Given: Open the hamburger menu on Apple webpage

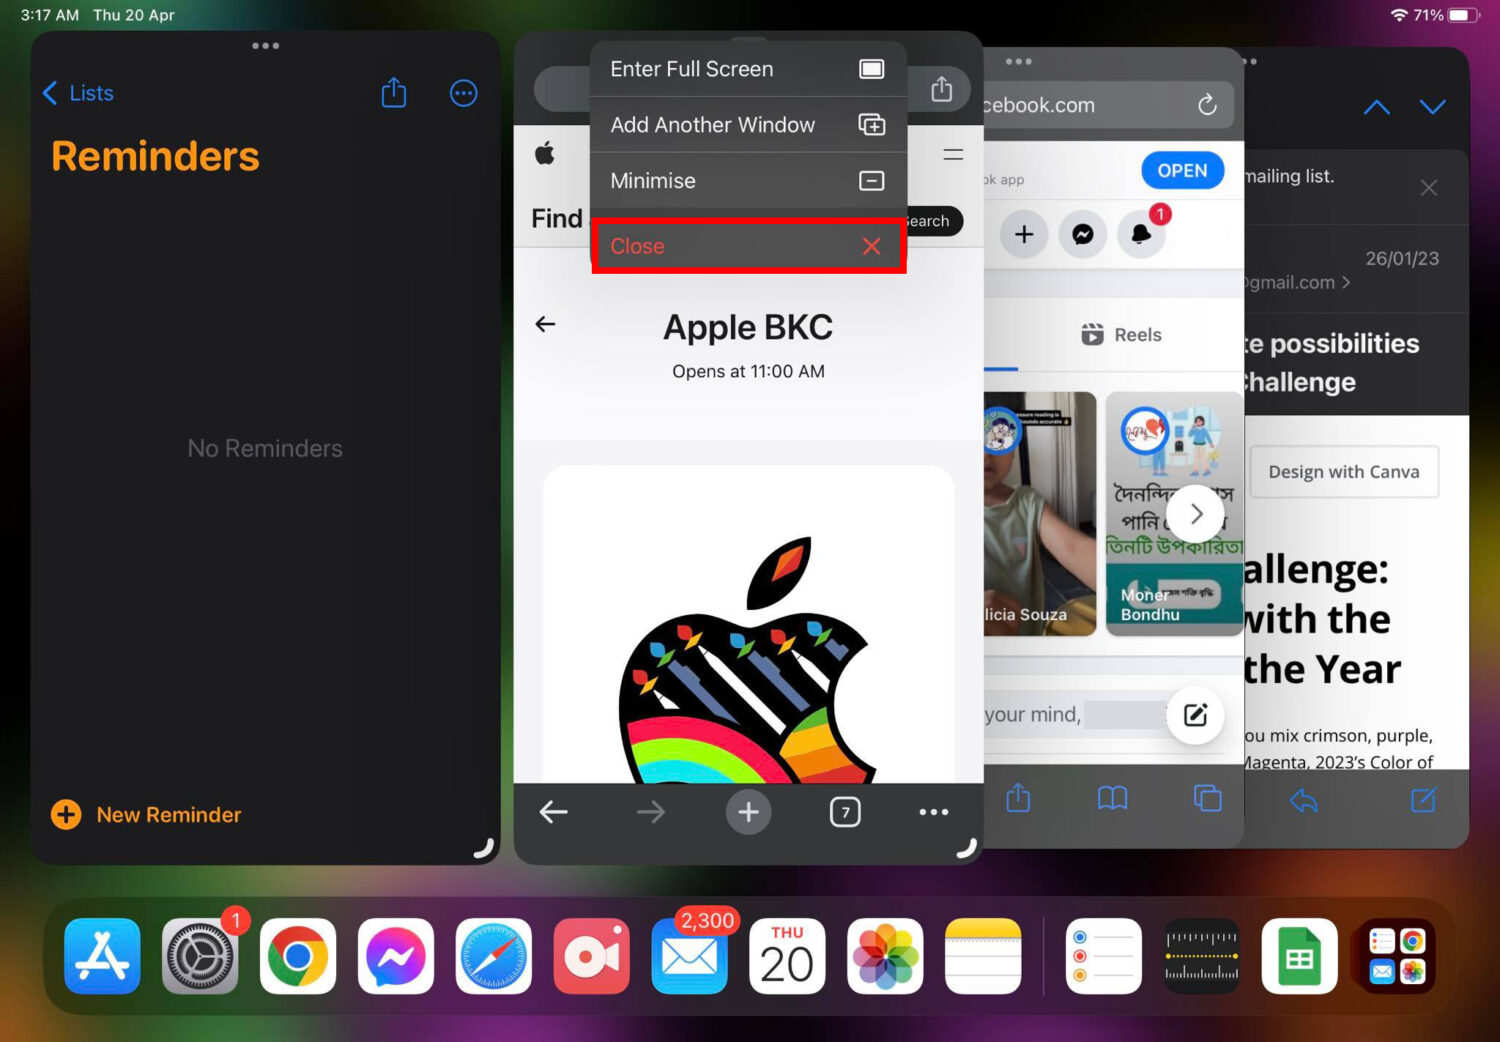Looking at the screenshot, I should pyautogui.click(x=953, y=154).
